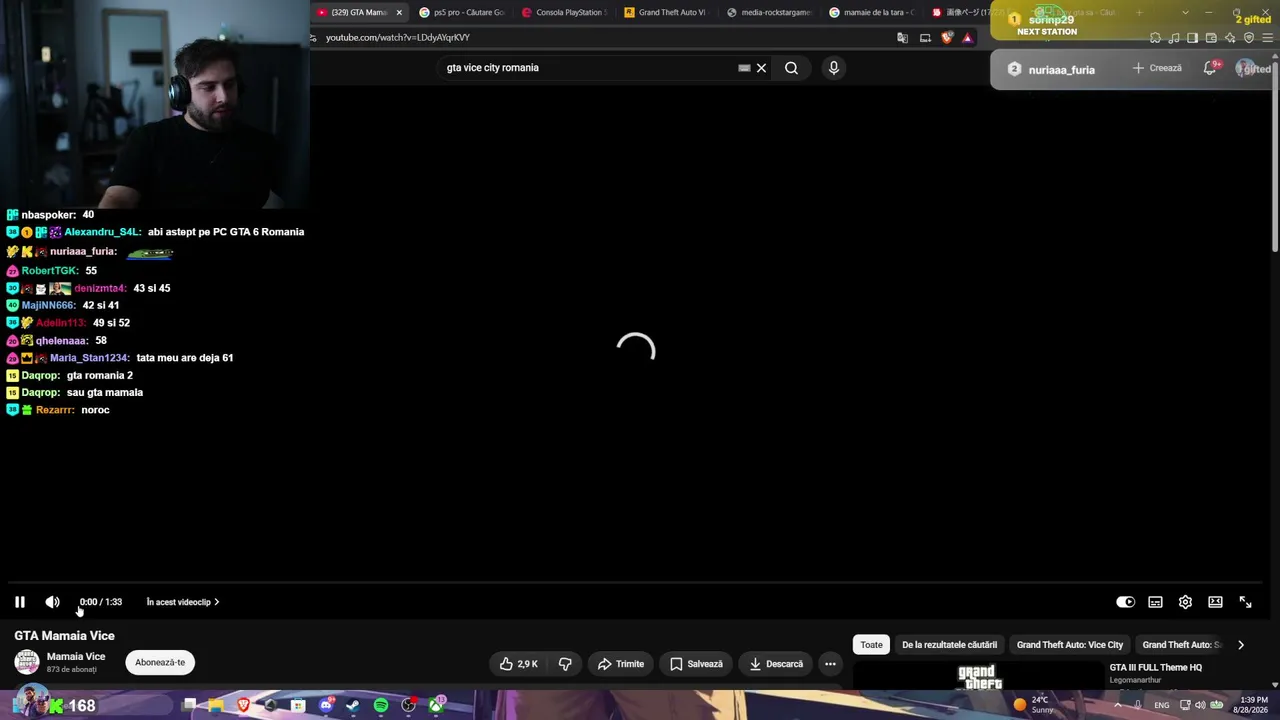The height and width of the screenshot is (720, 1280).
Task: Subscribe using Abonează-te button
Action: 160,662
